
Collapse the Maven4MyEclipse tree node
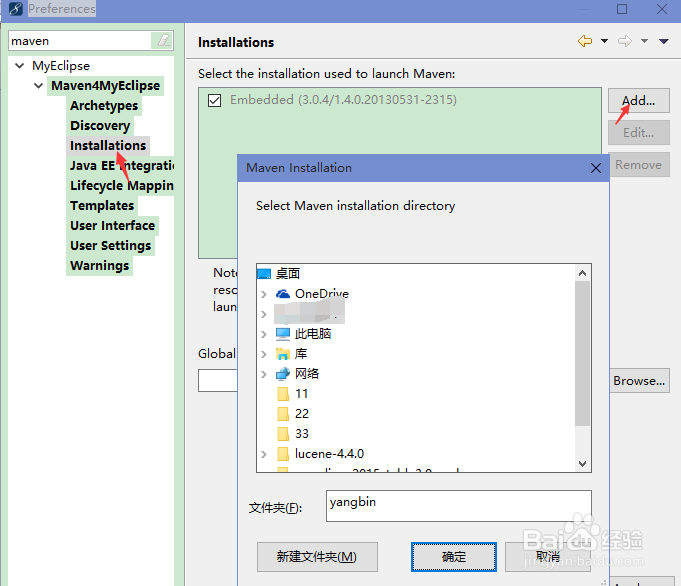tap(39, 86)
